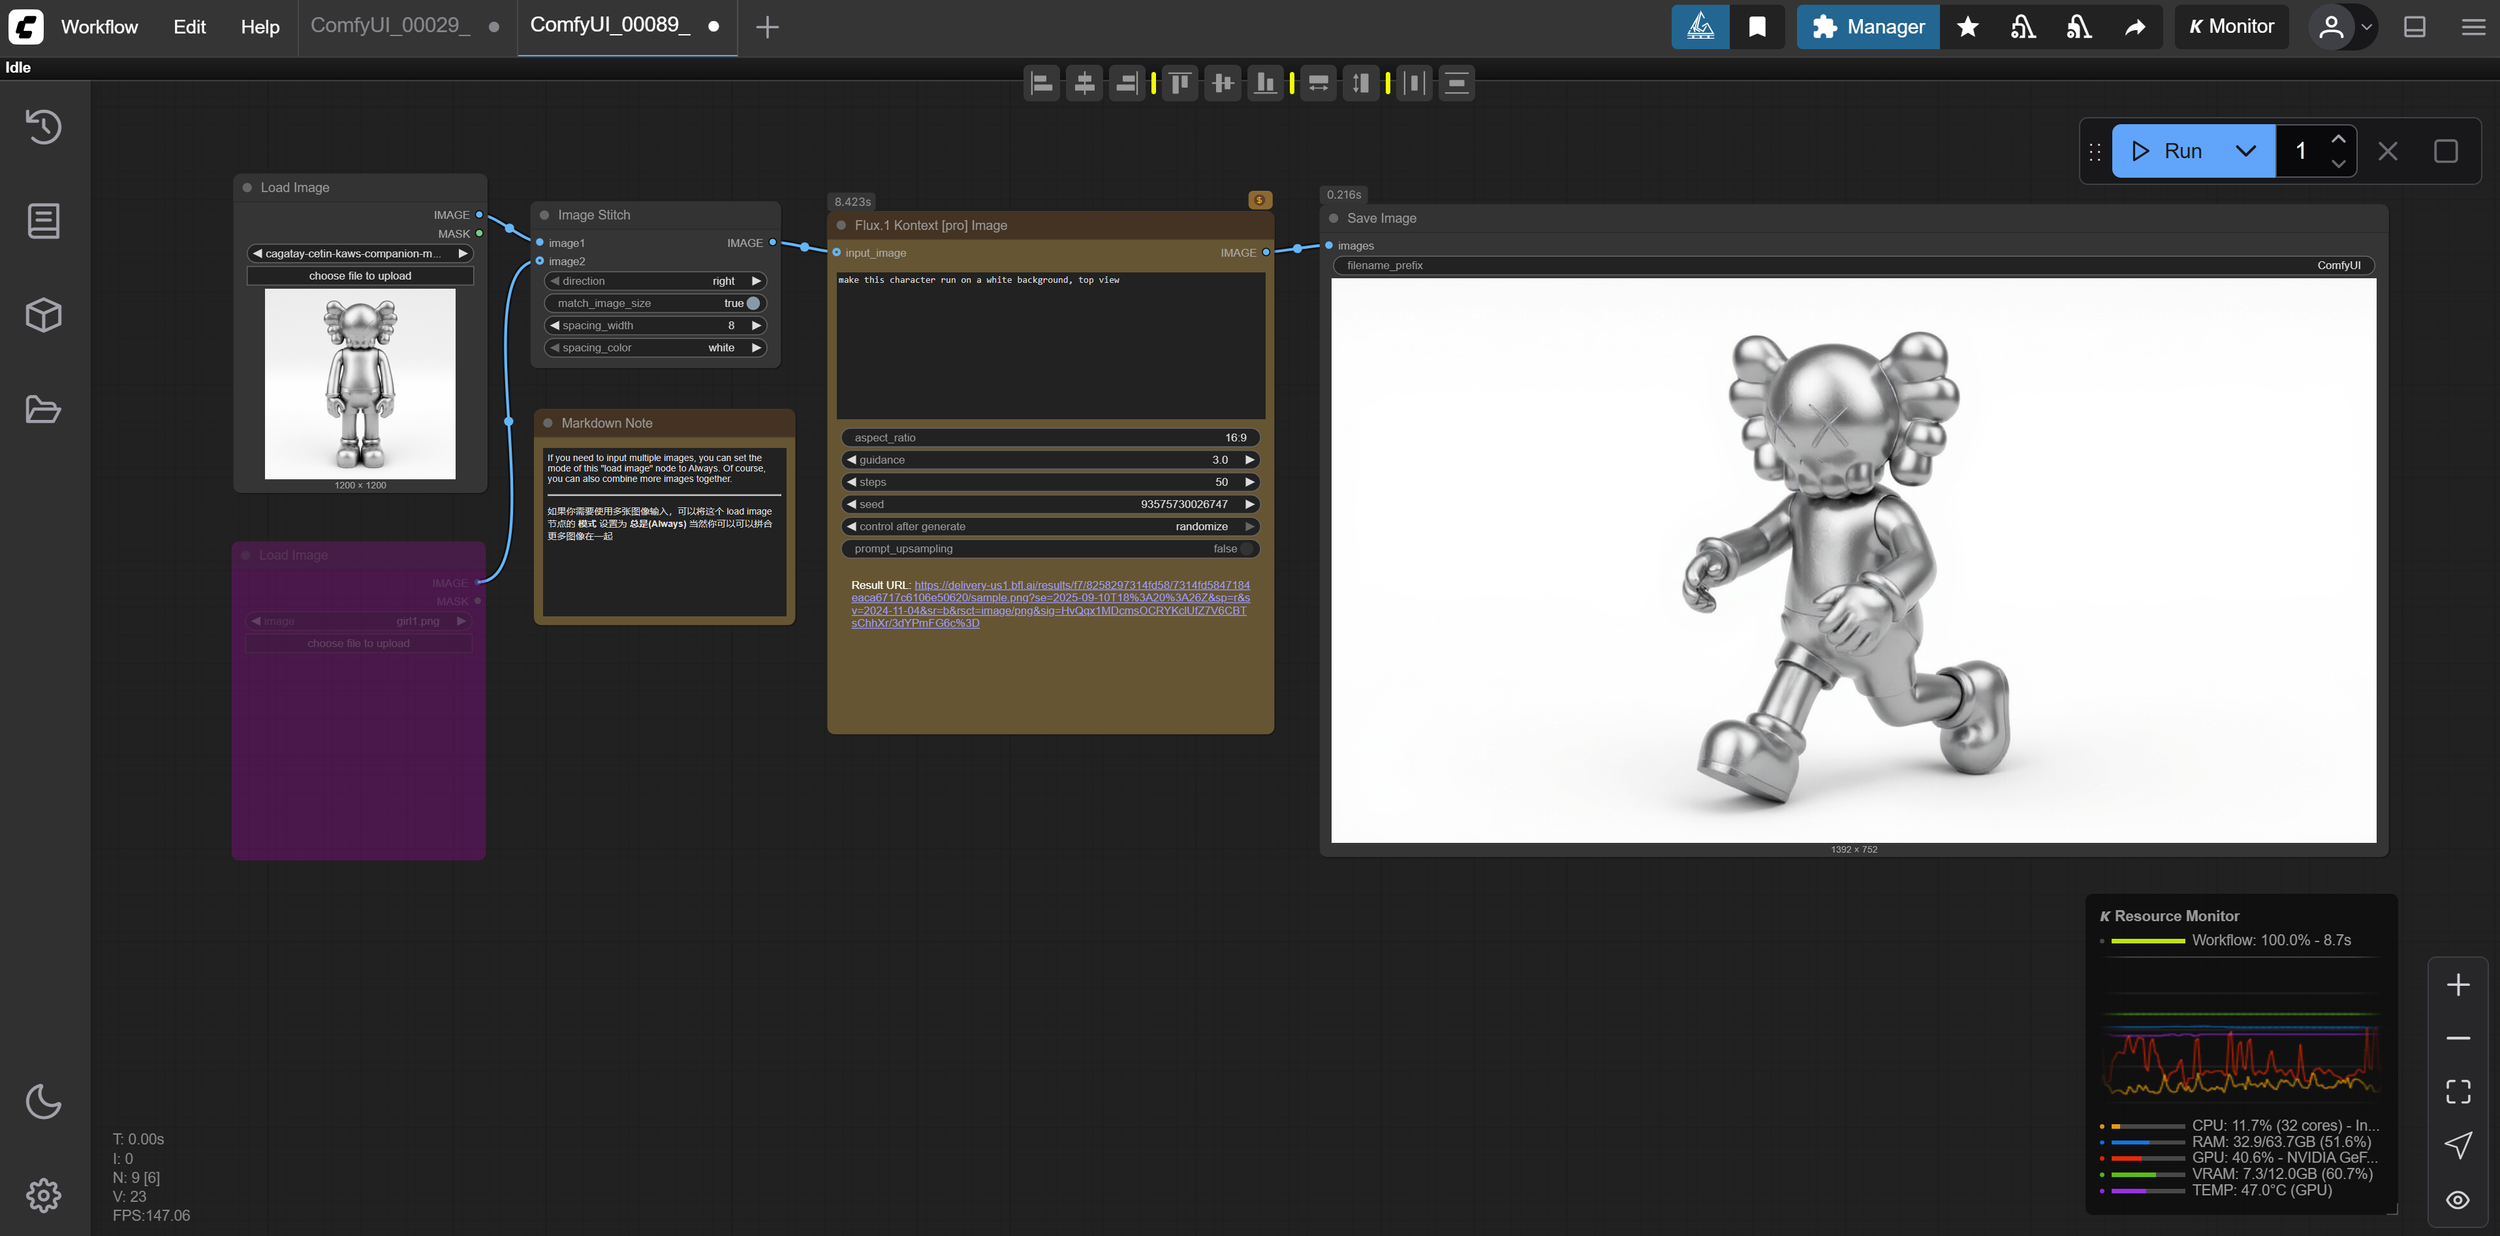
Task: Fit view with the frame icon
Action: [2458, 1092]
